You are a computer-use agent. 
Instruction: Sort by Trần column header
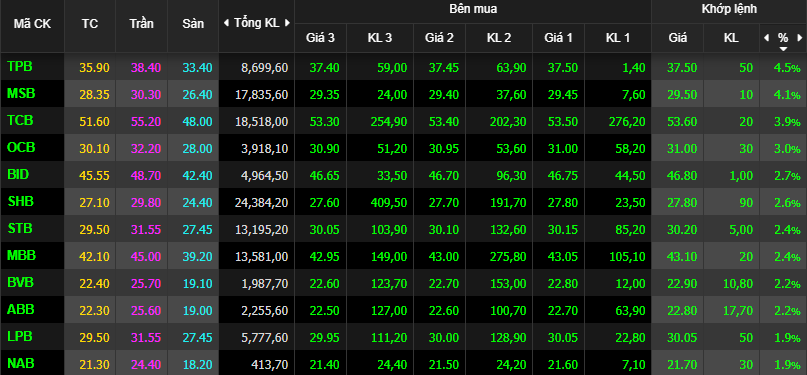(142, 24)
